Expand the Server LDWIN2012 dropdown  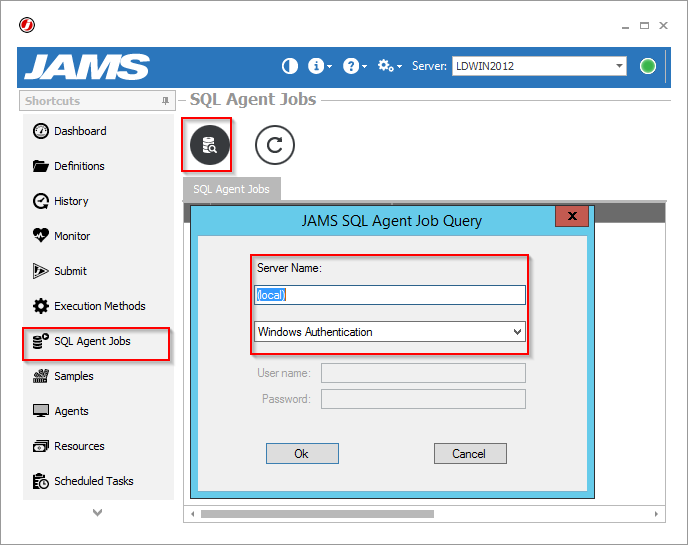(619, 66)
